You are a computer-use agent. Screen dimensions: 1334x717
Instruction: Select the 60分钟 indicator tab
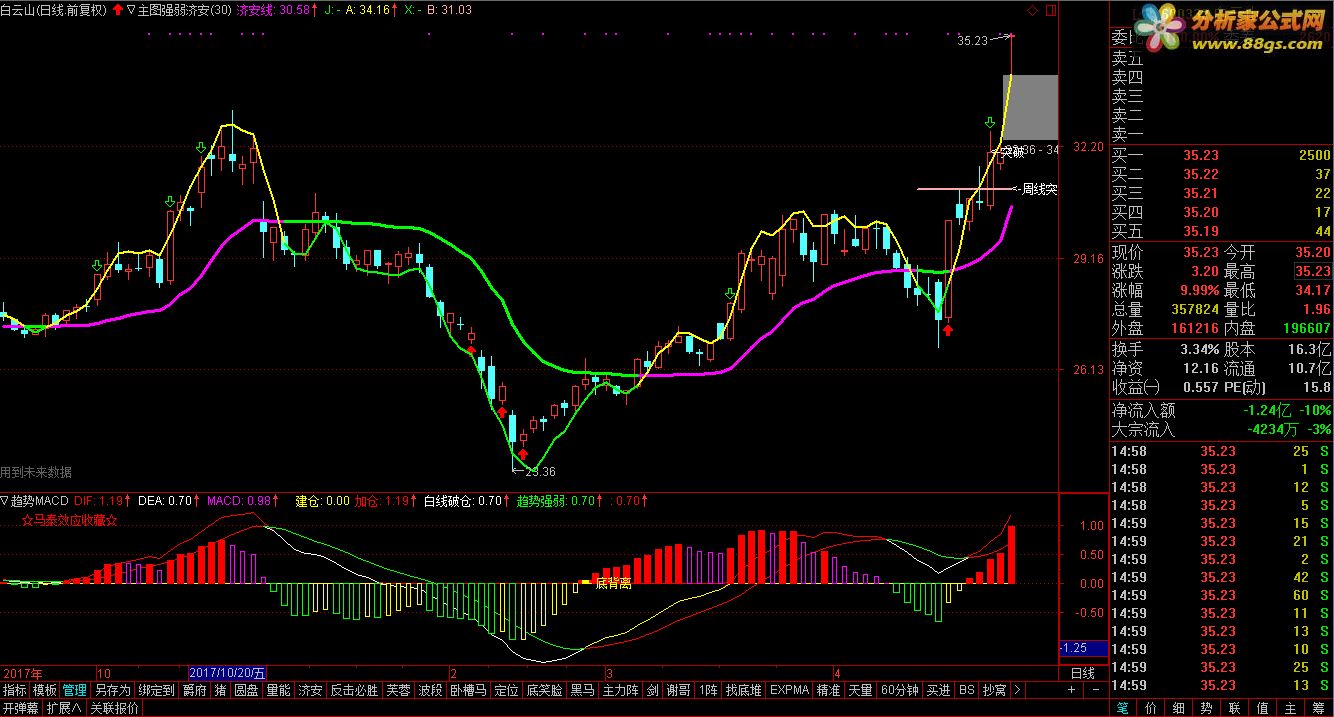900,690
